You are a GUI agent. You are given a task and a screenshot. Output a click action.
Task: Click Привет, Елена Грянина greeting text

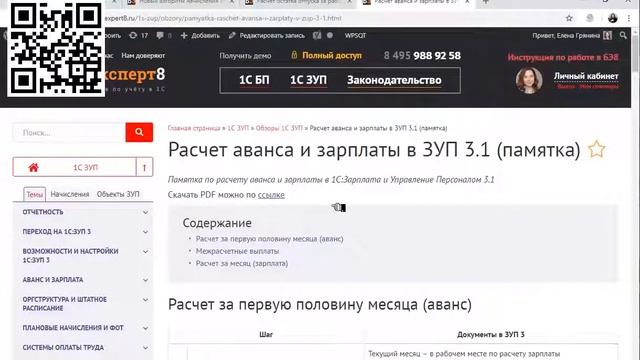coord(566,36)
